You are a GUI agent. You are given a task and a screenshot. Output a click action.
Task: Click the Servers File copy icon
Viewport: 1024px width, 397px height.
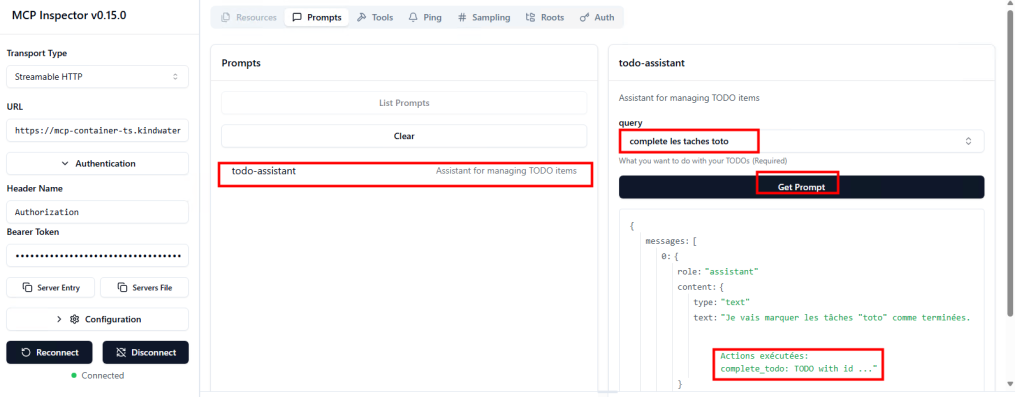pos(123,287)
